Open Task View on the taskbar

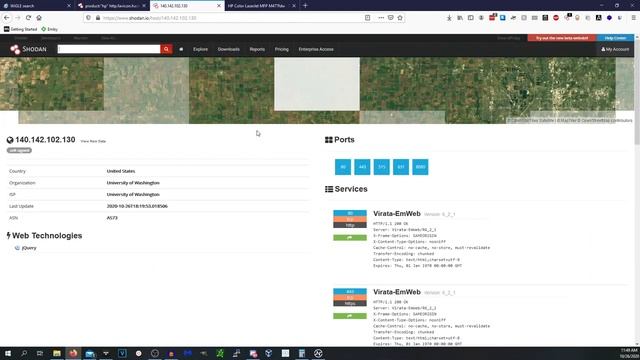coord(40,353)
